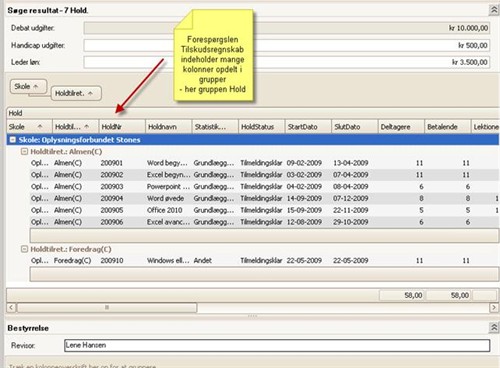Click the Foredrag(C) cell in row 200910
Viewport: 500px width, 368px height.
(x=73, y=261)
